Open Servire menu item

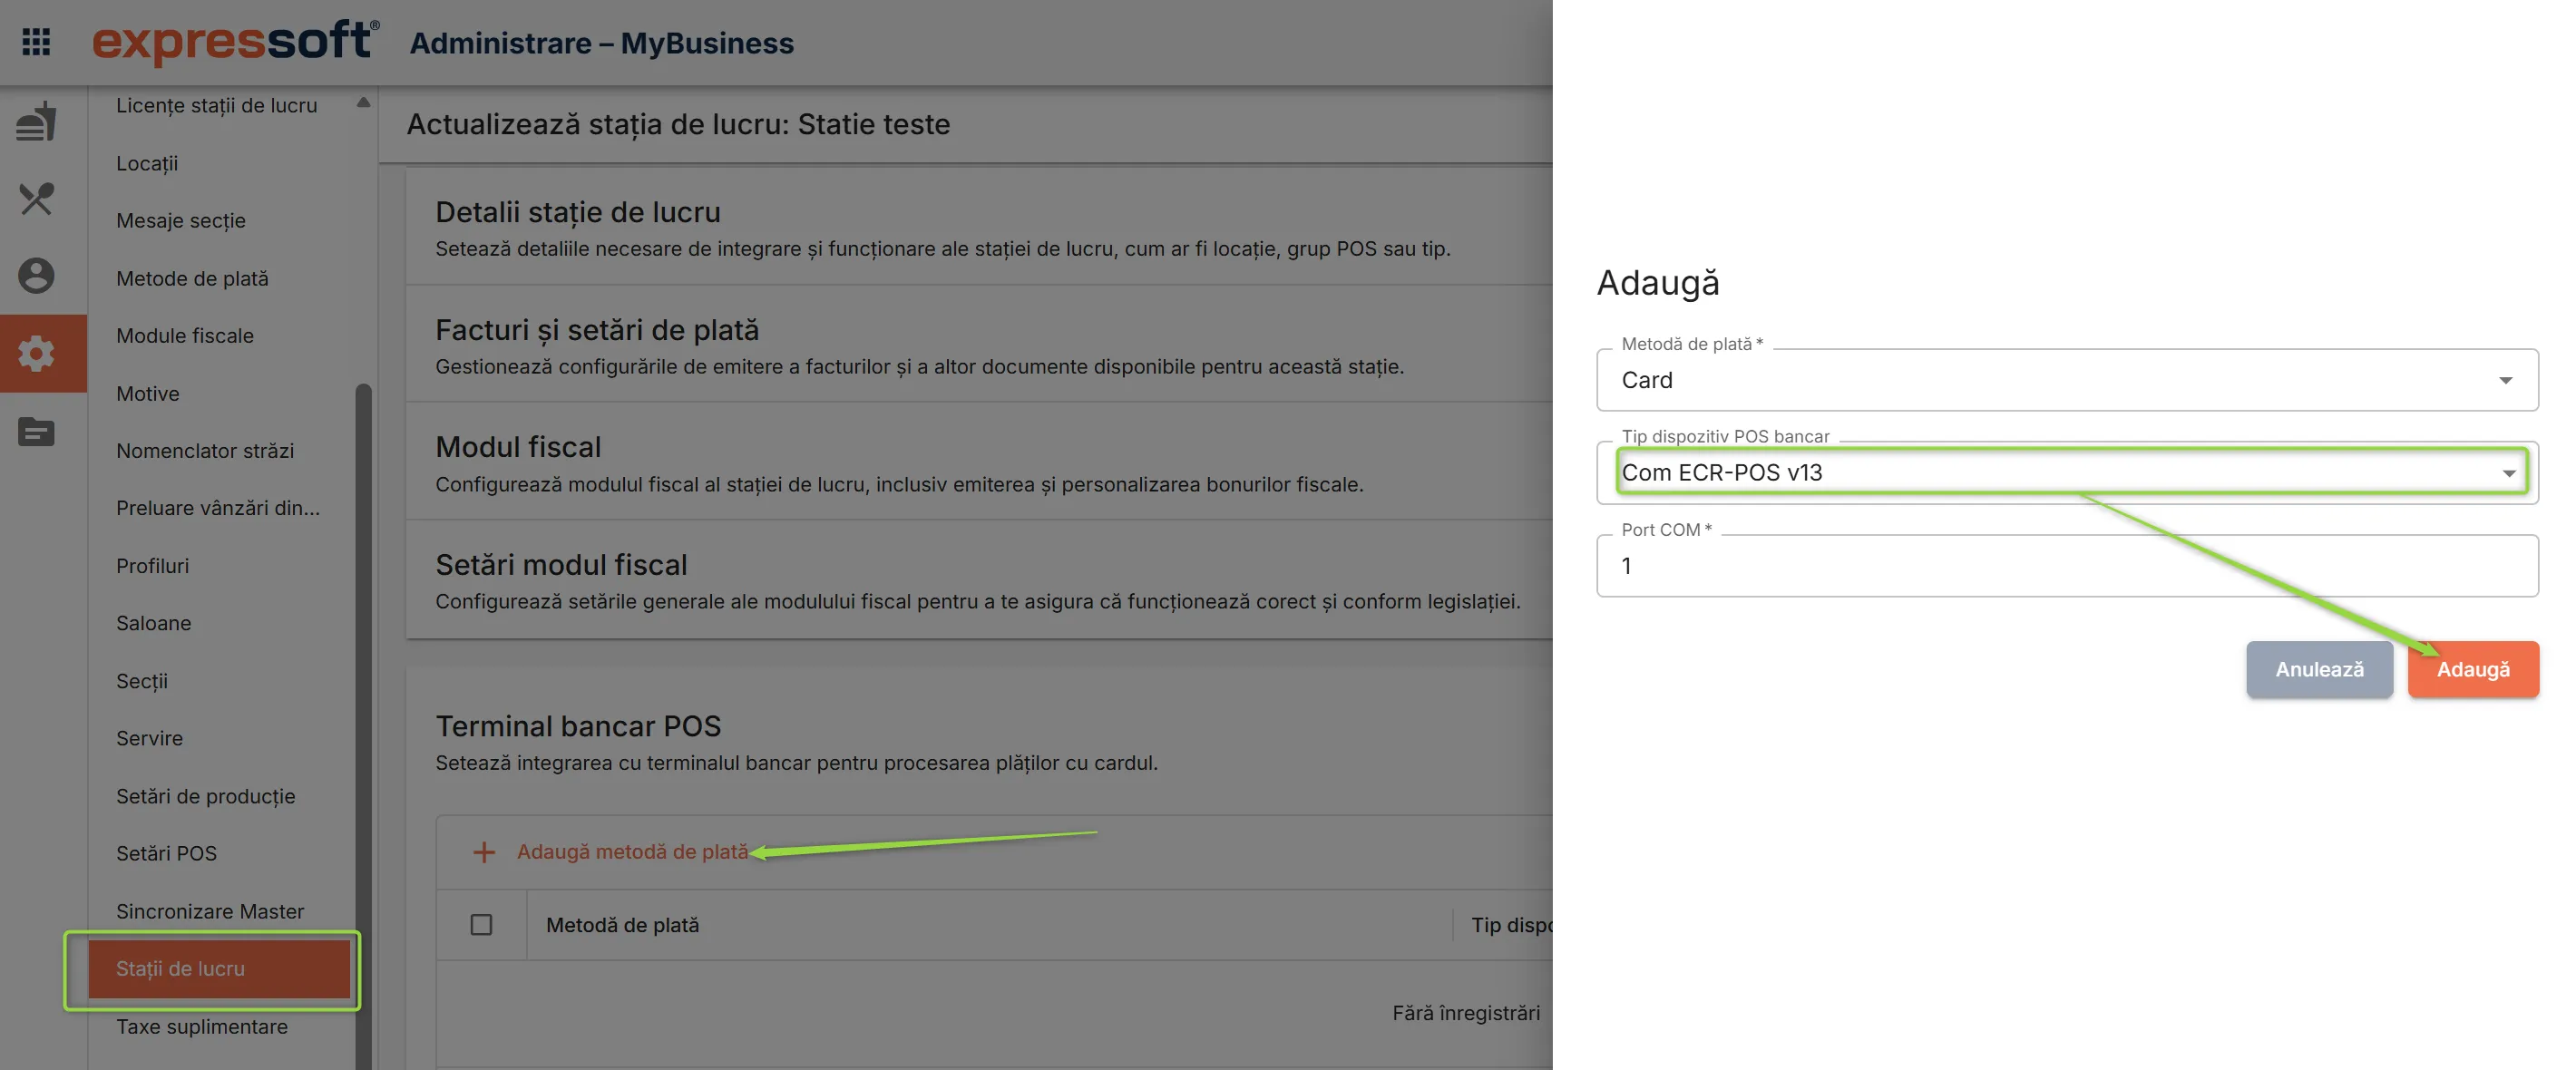(x=149, y=738)
